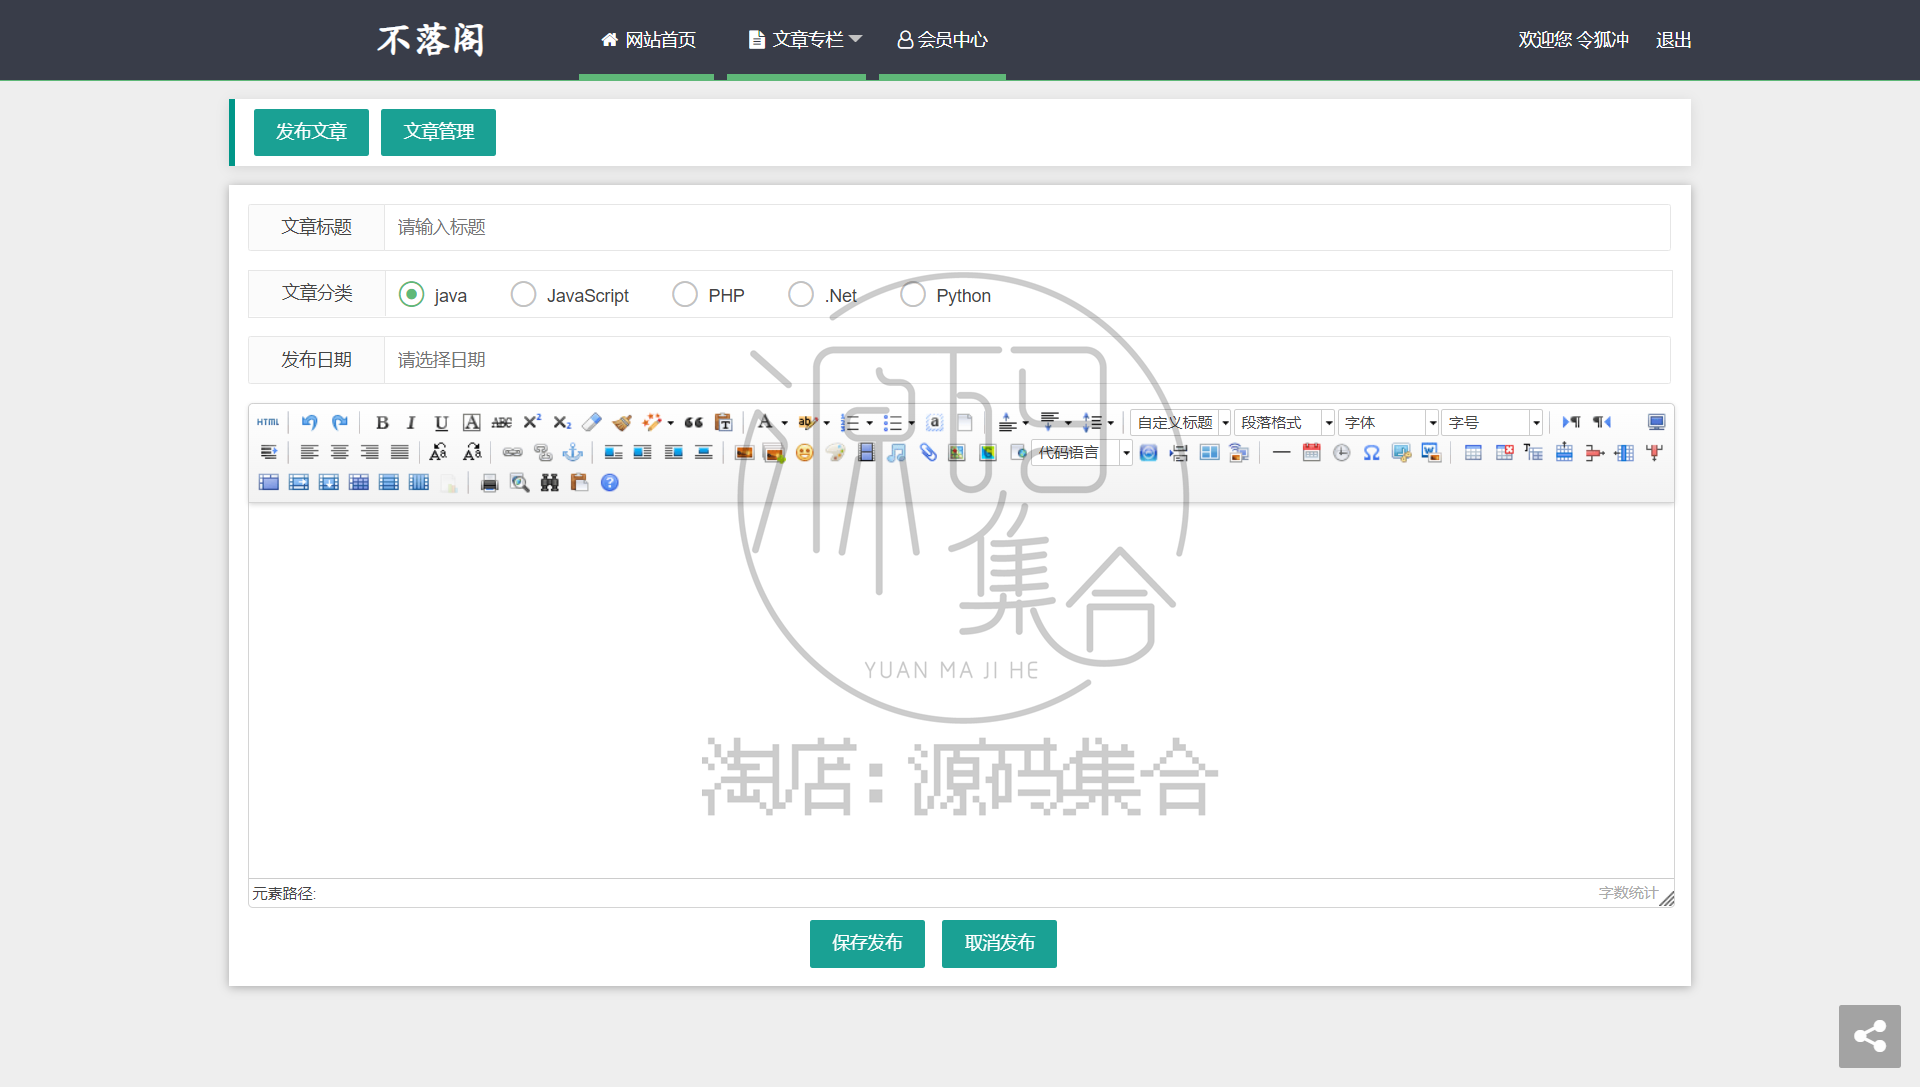Expand the line spacing arrow
This screenshot has height=1087, width=1920.
point(1110,423)
